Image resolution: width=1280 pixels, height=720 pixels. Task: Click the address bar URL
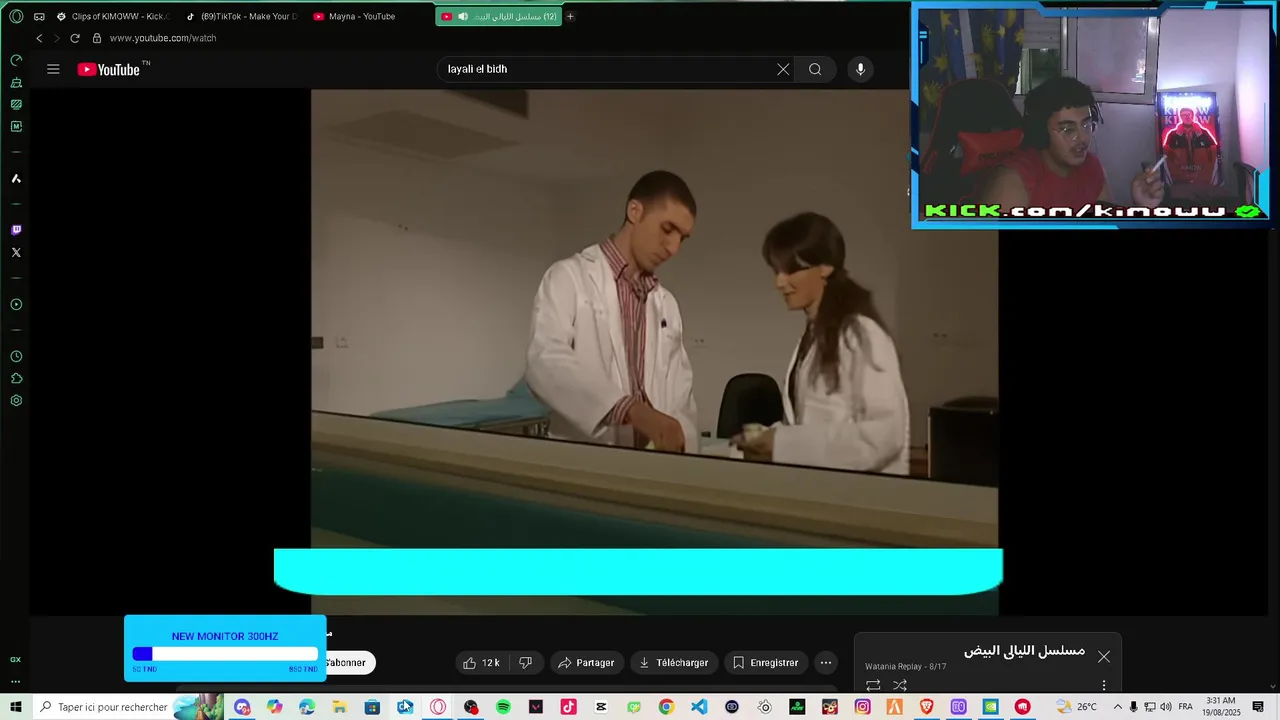pos(163,38)
